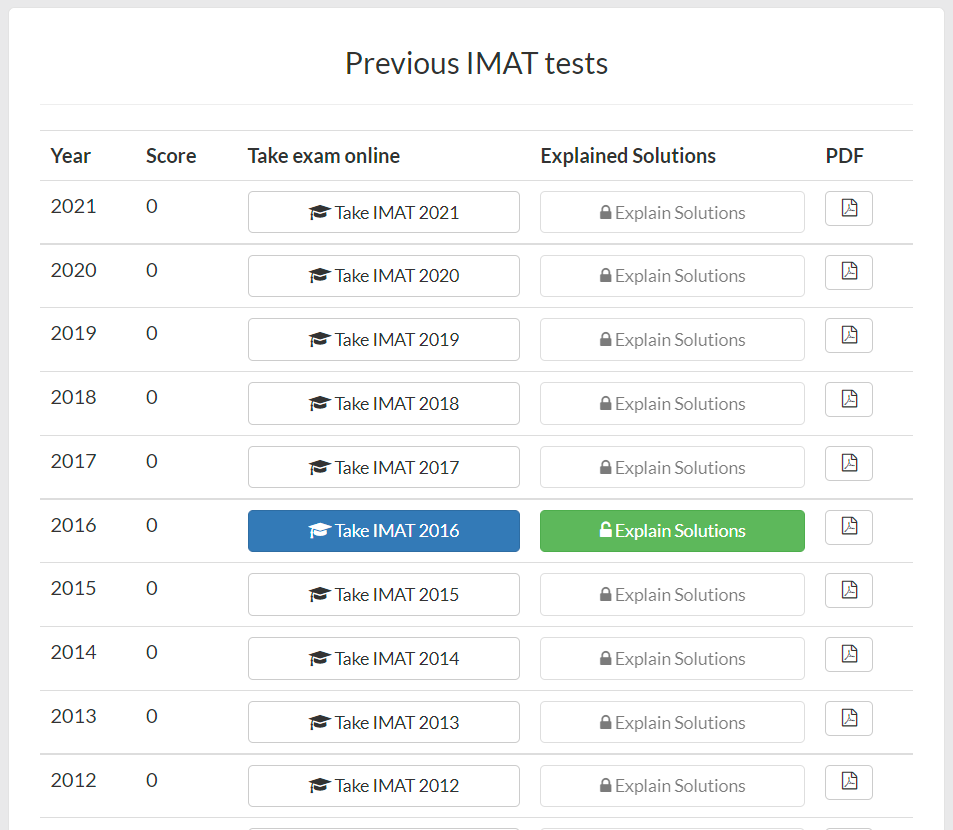This screenshot has width=953, height=830.
Task: Open the PDF icon for IMAT 2012
Action: [848, 781]
